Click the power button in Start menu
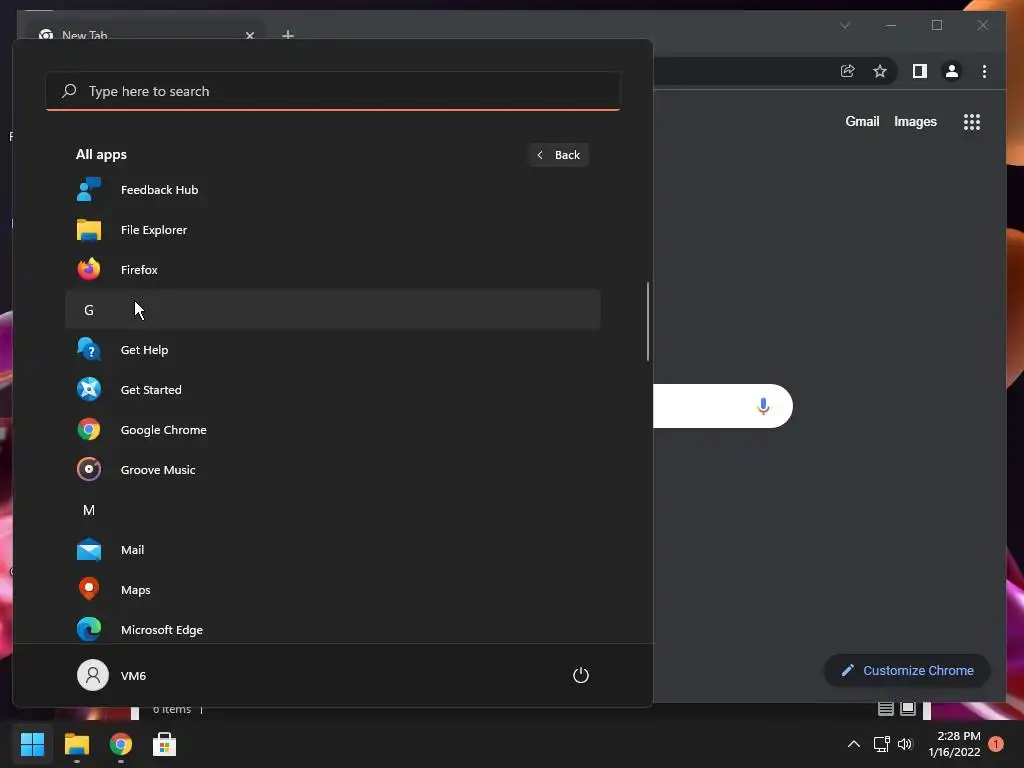This screenshot has height=768, width=1024. (x=581, y=675)
